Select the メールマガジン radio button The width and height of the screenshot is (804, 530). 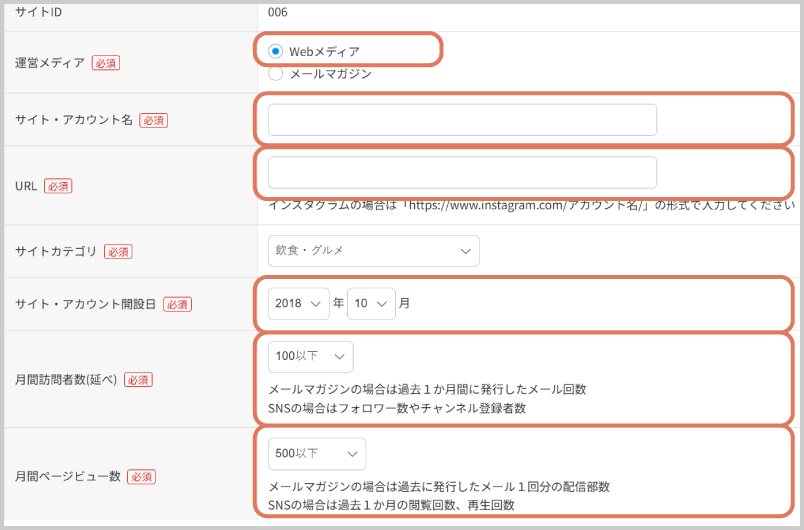[275, 74]
